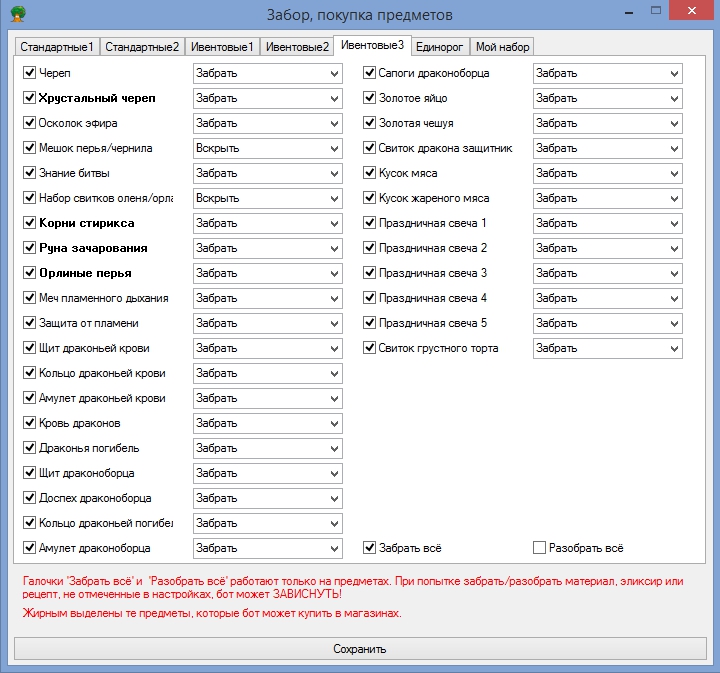Uncheck the Череп checkbox
Image resolution: width=720 pixels, height=673 pixels.
point(29,73)
